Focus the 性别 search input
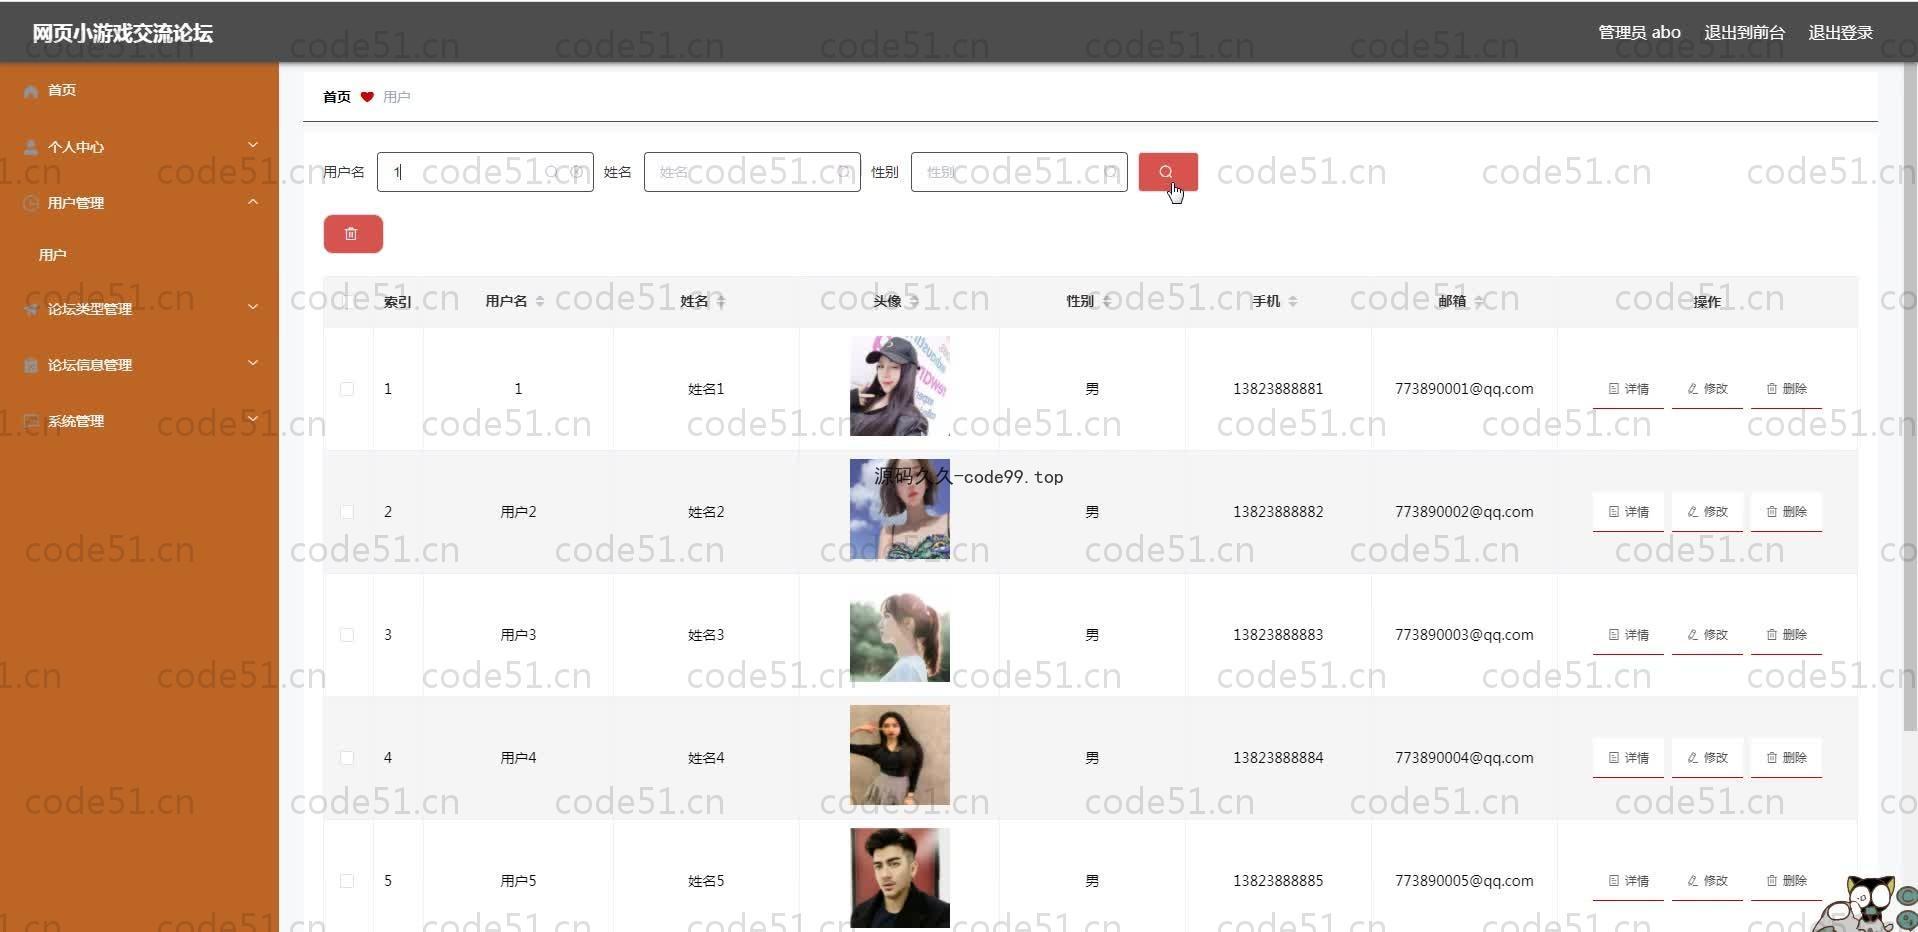This screenshot has width=1918, height=932. [1019, 172]
